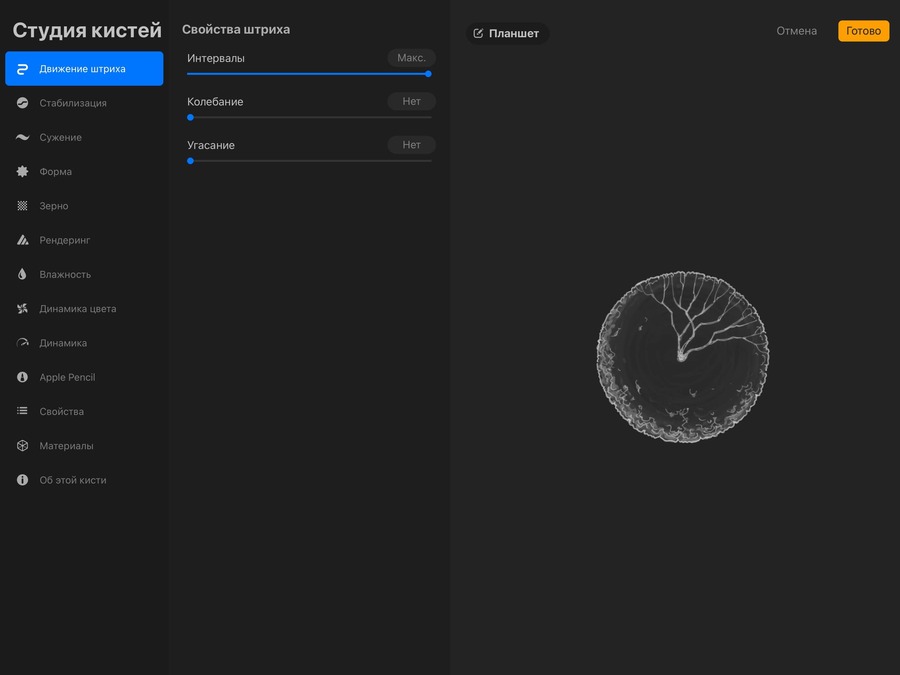This screenshot has height=675, width=900.
Task: Click the Динамика цвета pinwheel icon
Action: (x=22, y=309)
